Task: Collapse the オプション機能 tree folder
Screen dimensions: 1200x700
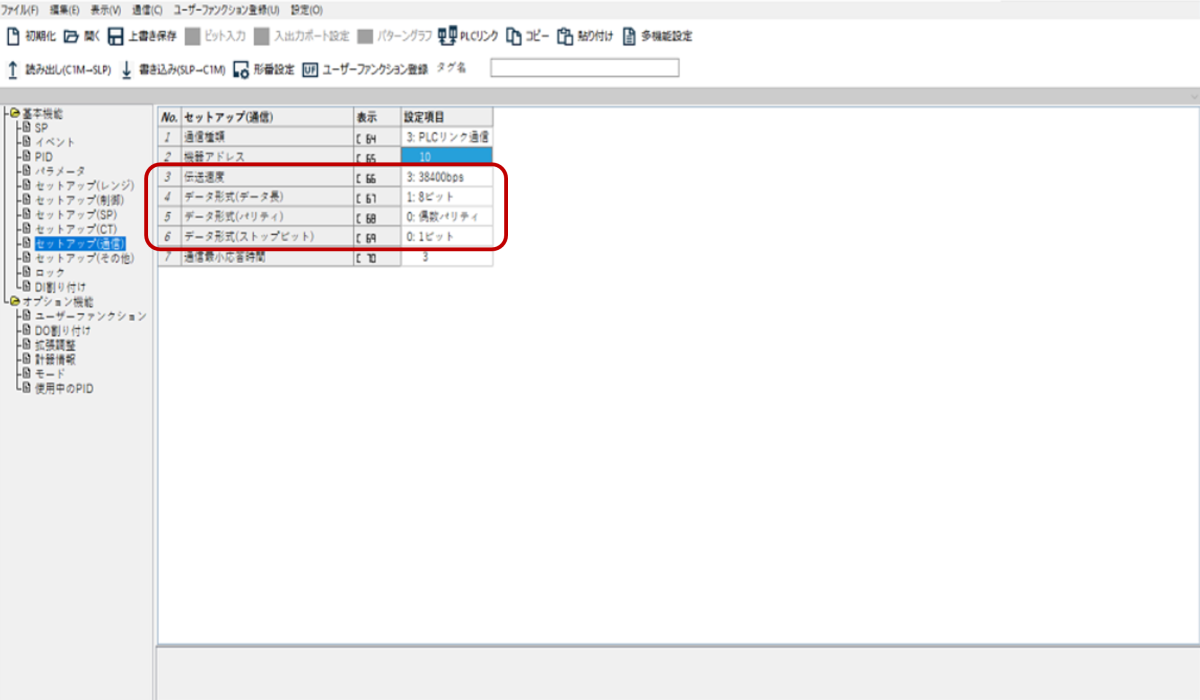Action: pos(14,301)
